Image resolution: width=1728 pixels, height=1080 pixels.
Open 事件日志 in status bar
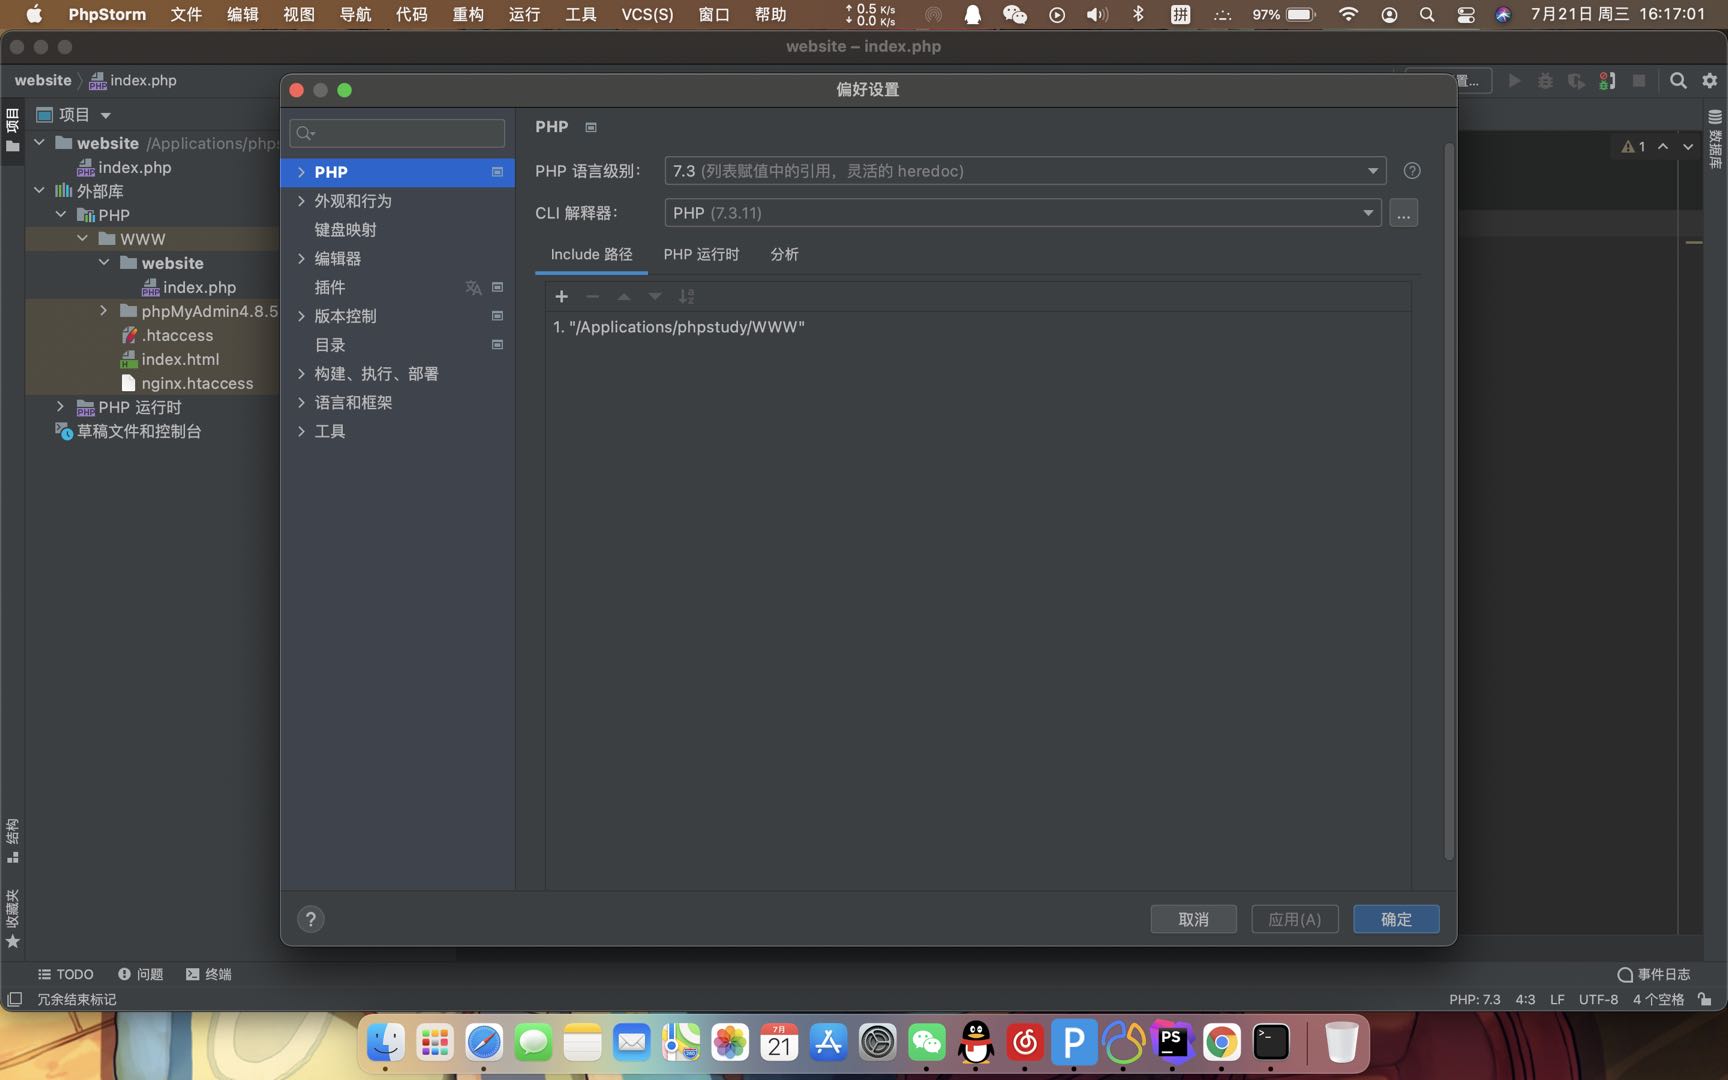click(x=1653, y=974)
